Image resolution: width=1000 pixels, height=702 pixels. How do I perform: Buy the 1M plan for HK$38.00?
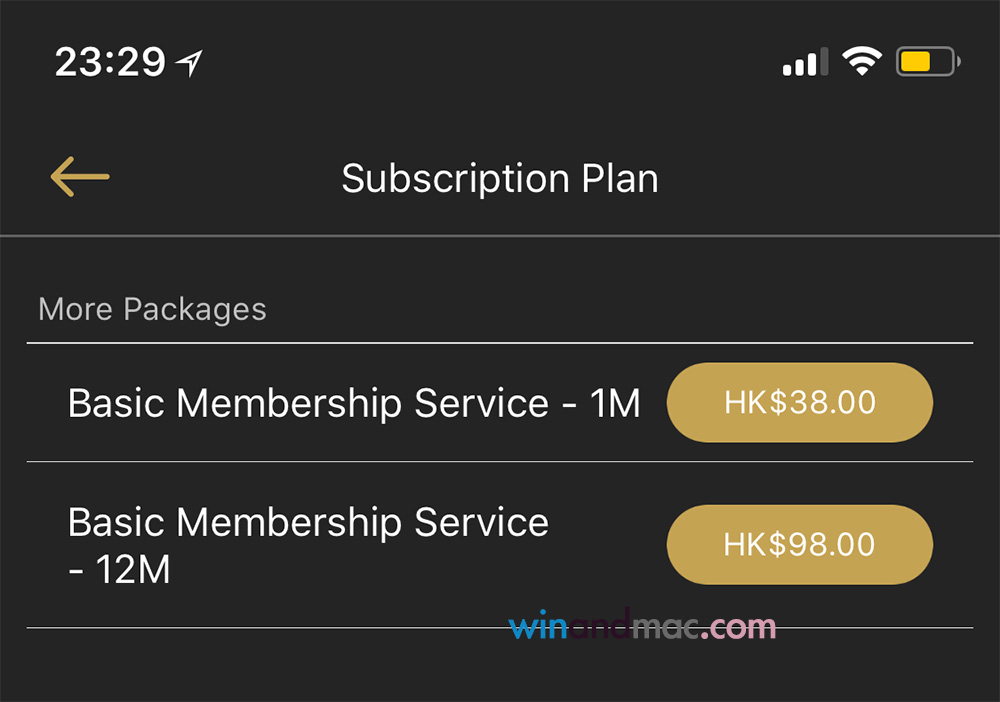[x=799, y=402]
